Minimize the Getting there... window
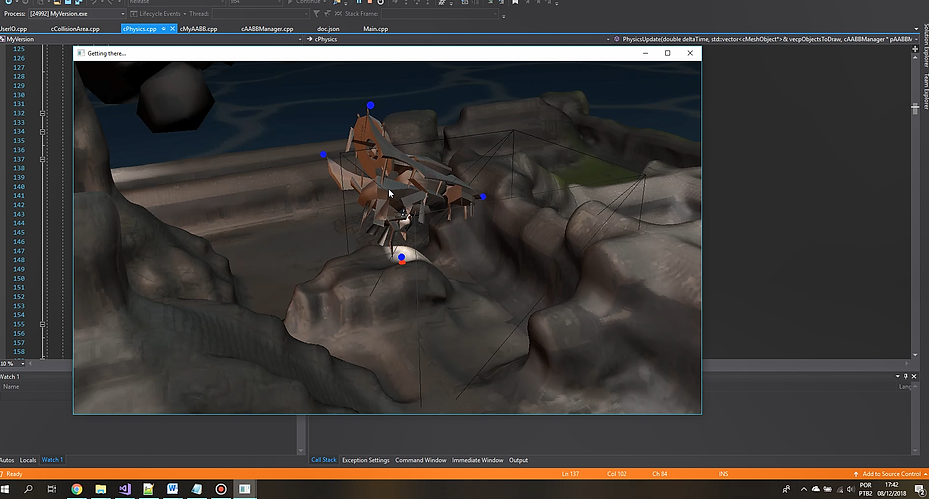The image size is (929, 499). click(x=645, y=53)
